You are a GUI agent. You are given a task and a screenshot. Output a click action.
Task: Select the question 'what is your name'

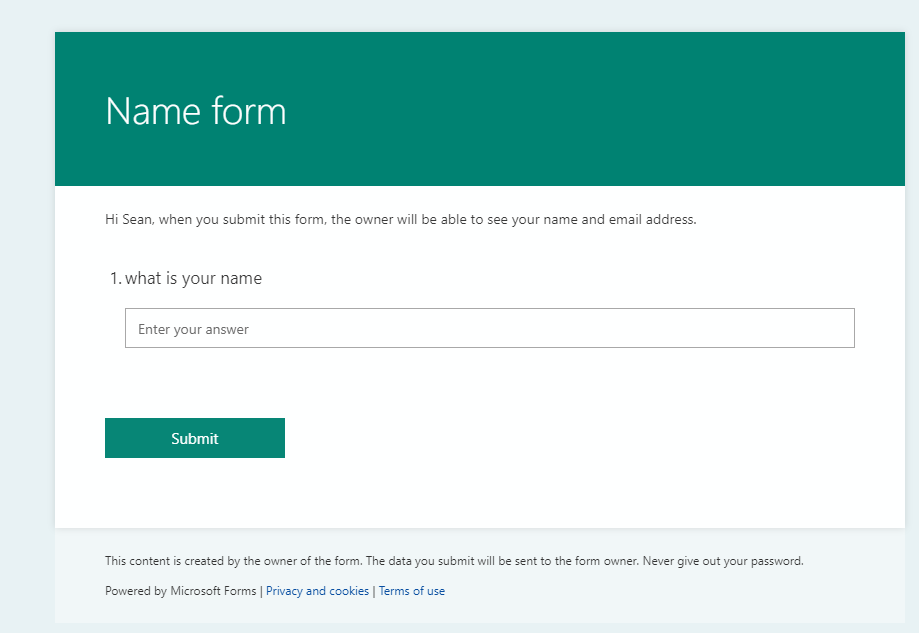tap(193, 278)
